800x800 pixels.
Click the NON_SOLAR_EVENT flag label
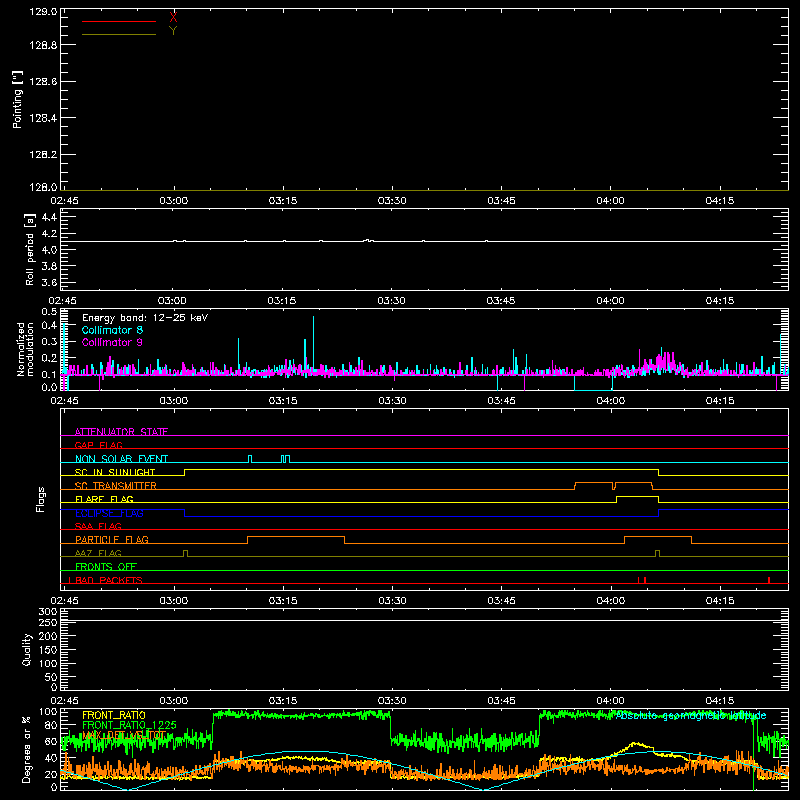coord(121,459)
